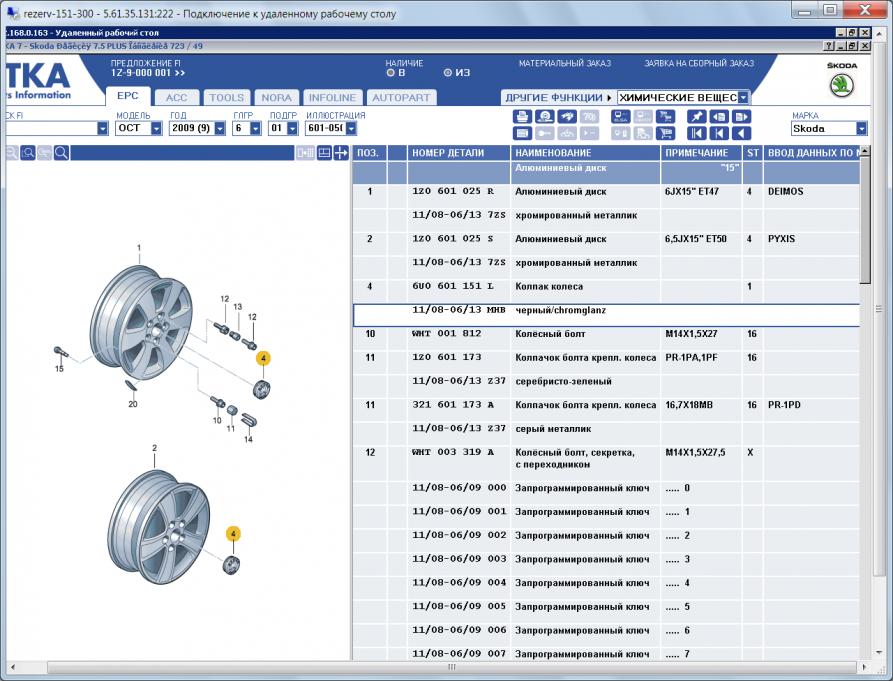Screen dimensions: 893x681
Task: Click the НОМЕР ДЕТАЛИ column header
Action: click(458, 153)
